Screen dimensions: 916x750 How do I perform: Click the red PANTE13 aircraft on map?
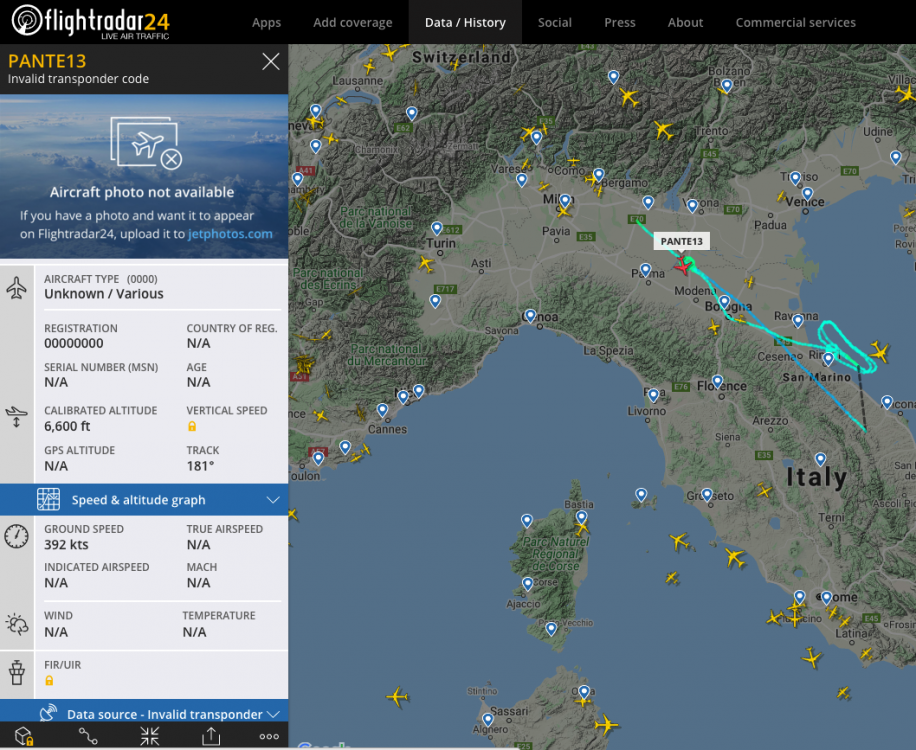(682, 265)
